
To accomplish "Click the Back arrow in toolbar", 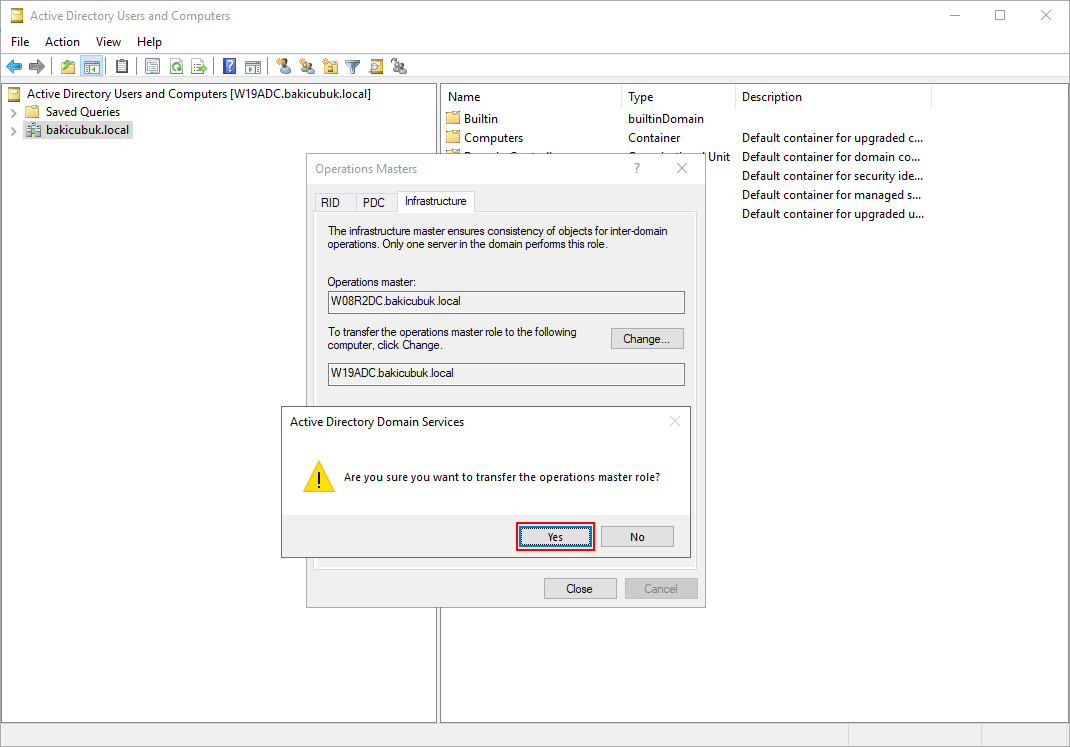I will point(14,67).
